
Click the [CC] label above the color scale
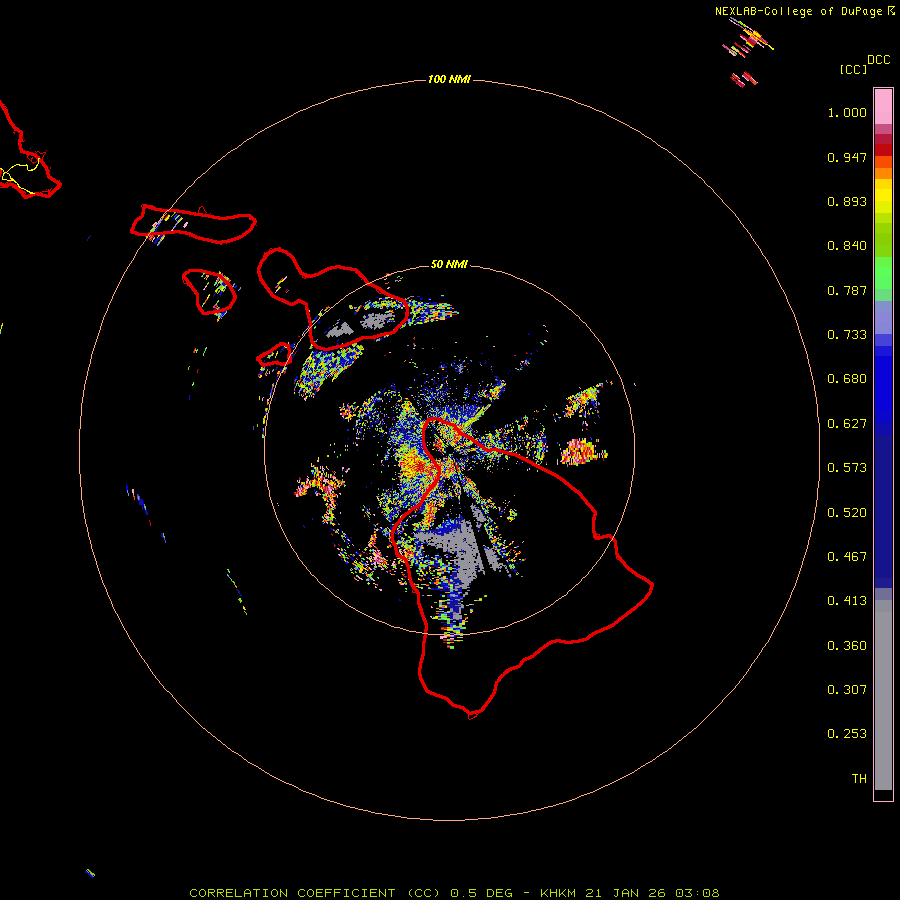tap(853, 69)
